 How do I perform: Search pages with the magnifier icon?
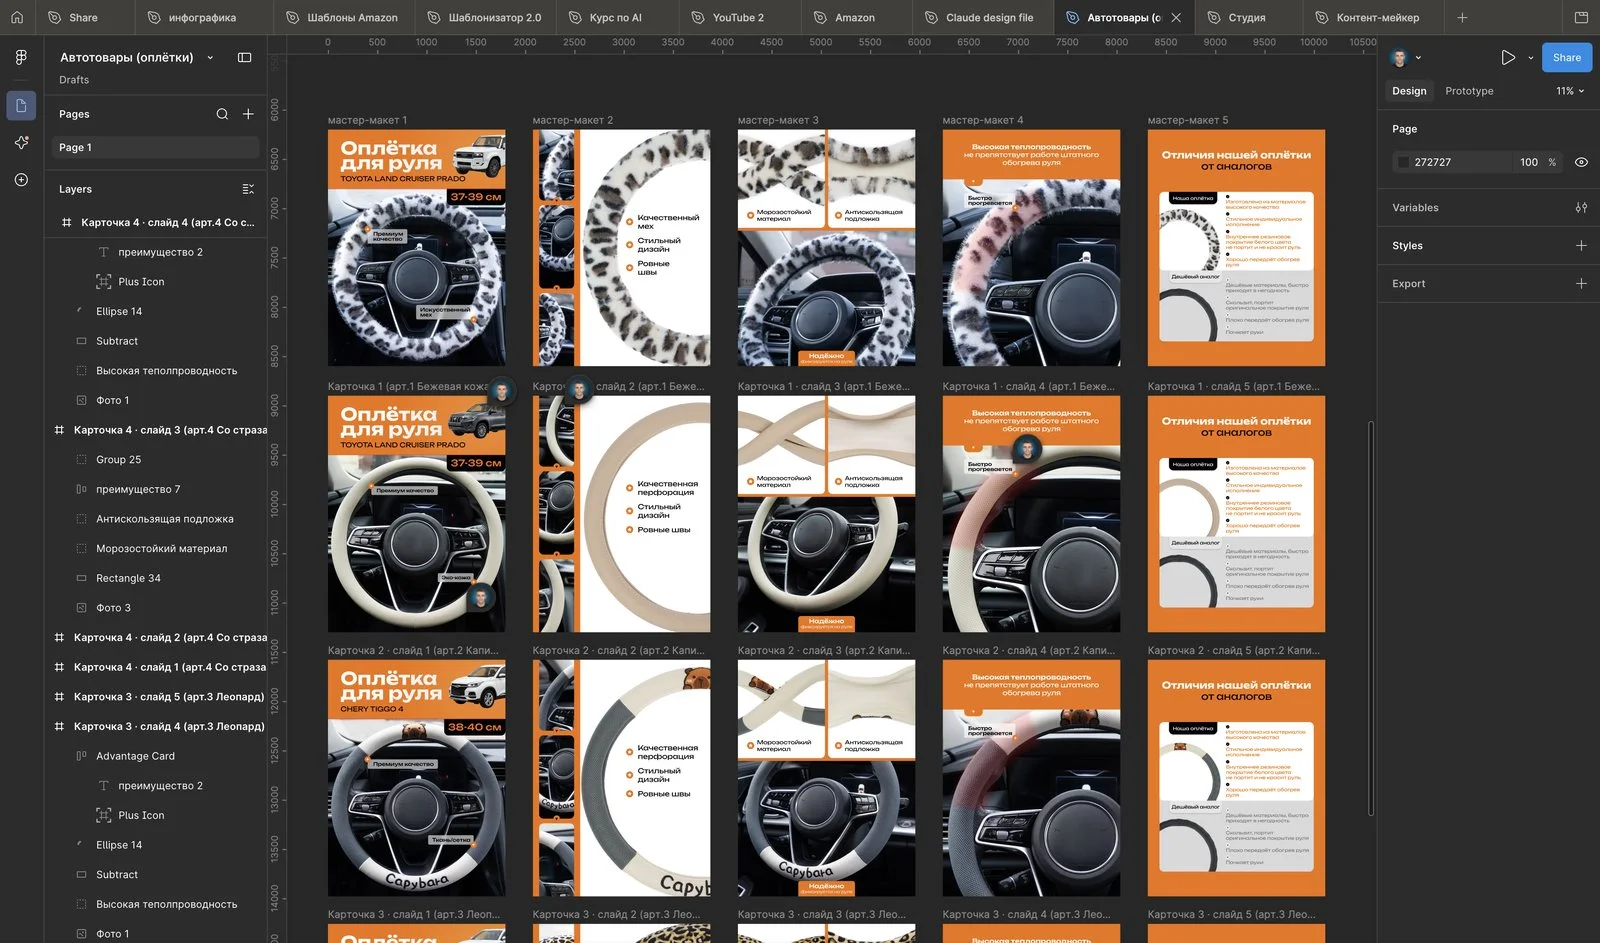pos(222,114)
